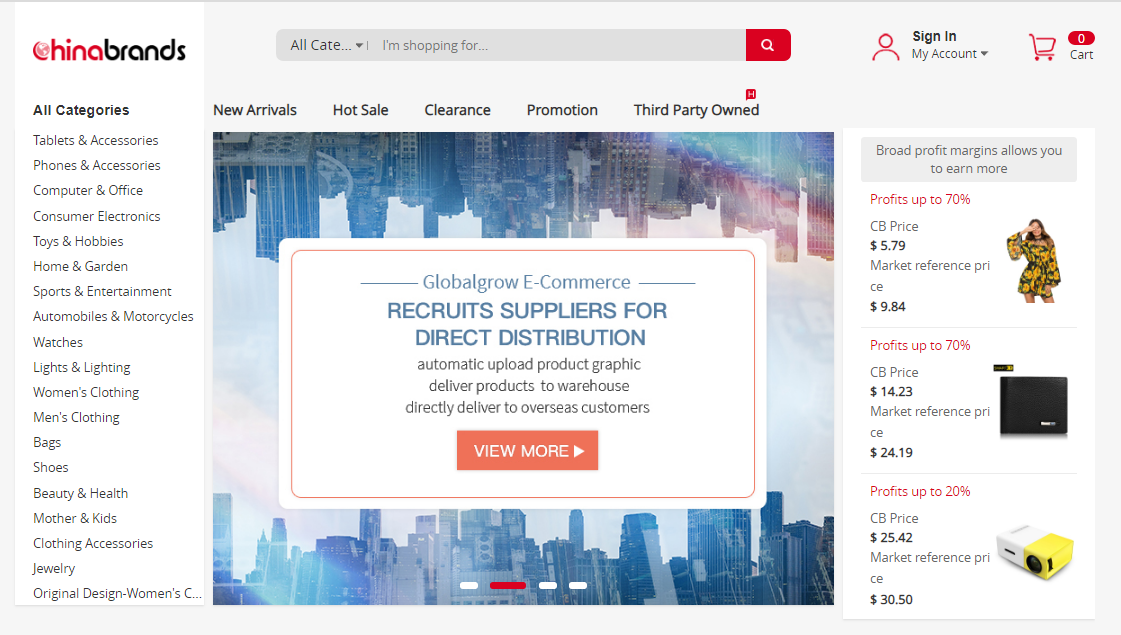Open Toys & Hobbies category
1121x635 pixels.
pos(78,241)
